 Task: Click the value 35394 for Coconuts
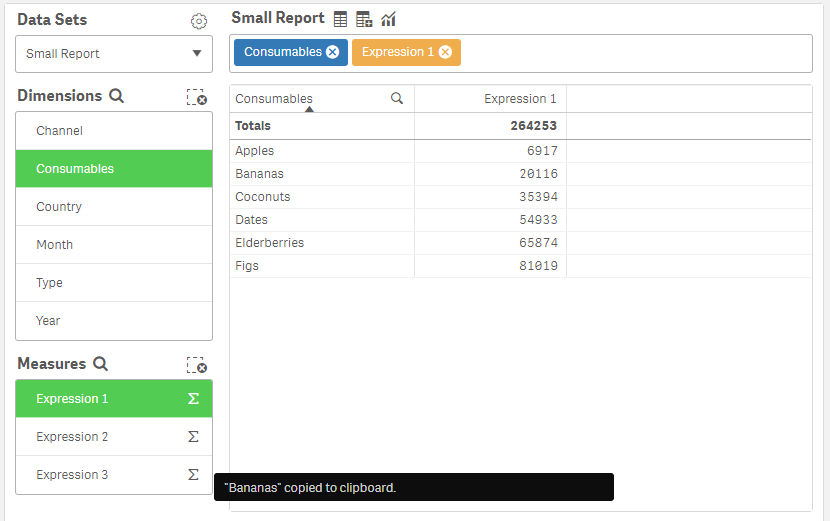click(x=538, y=197)
